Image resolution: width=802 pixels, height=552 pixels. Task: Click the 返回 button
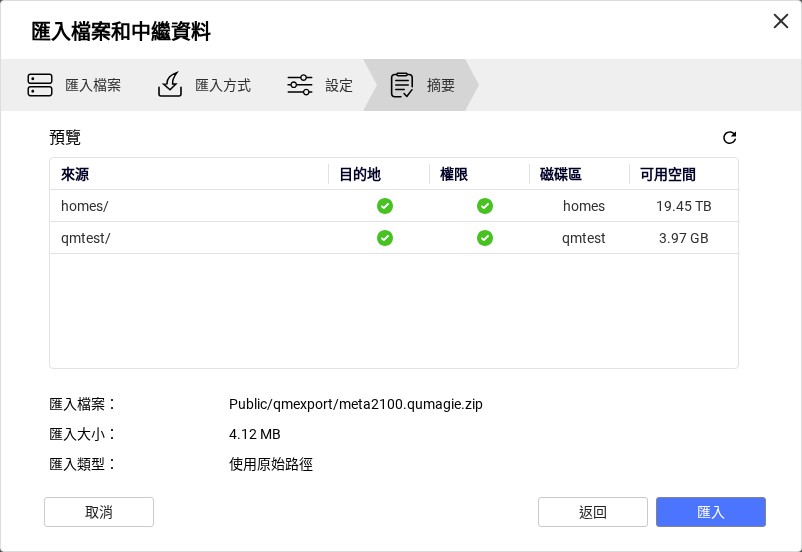[x=593, y=512]
